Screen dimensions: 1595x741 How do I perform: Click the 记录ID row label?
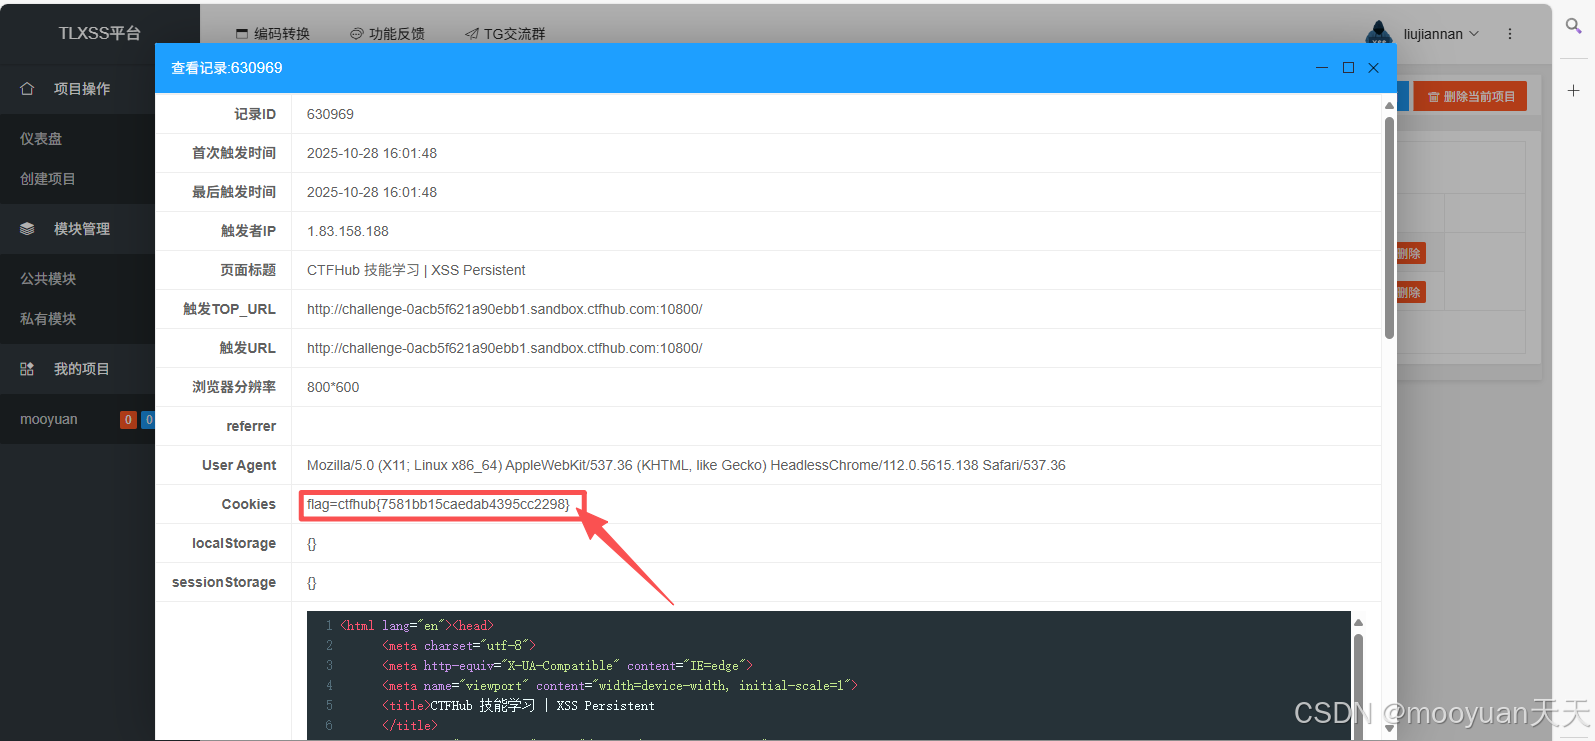click(x=255, y=114)
